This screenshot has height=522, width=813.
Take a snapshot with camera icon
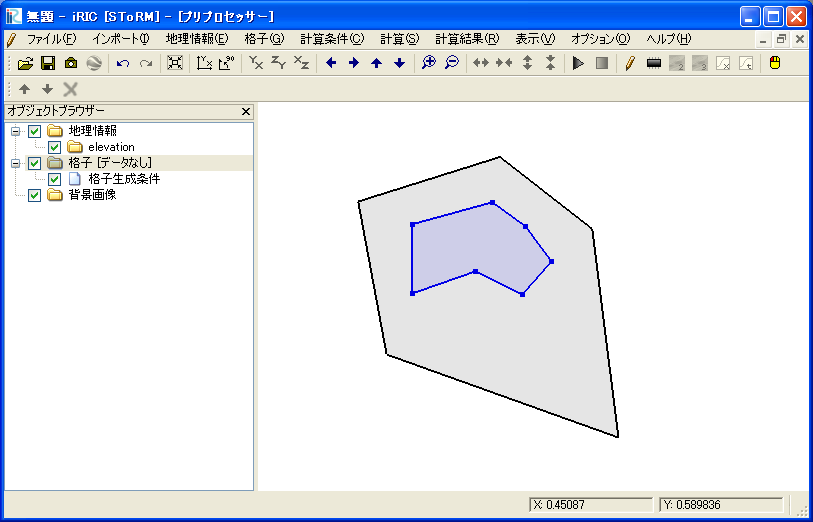(71, 63)
